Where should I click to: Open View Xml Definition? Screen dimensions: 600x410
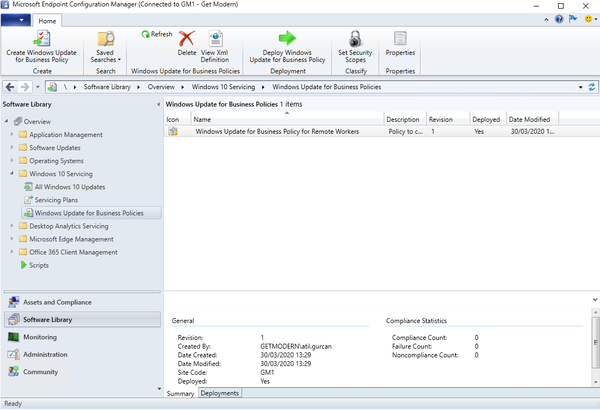[215, 46]
